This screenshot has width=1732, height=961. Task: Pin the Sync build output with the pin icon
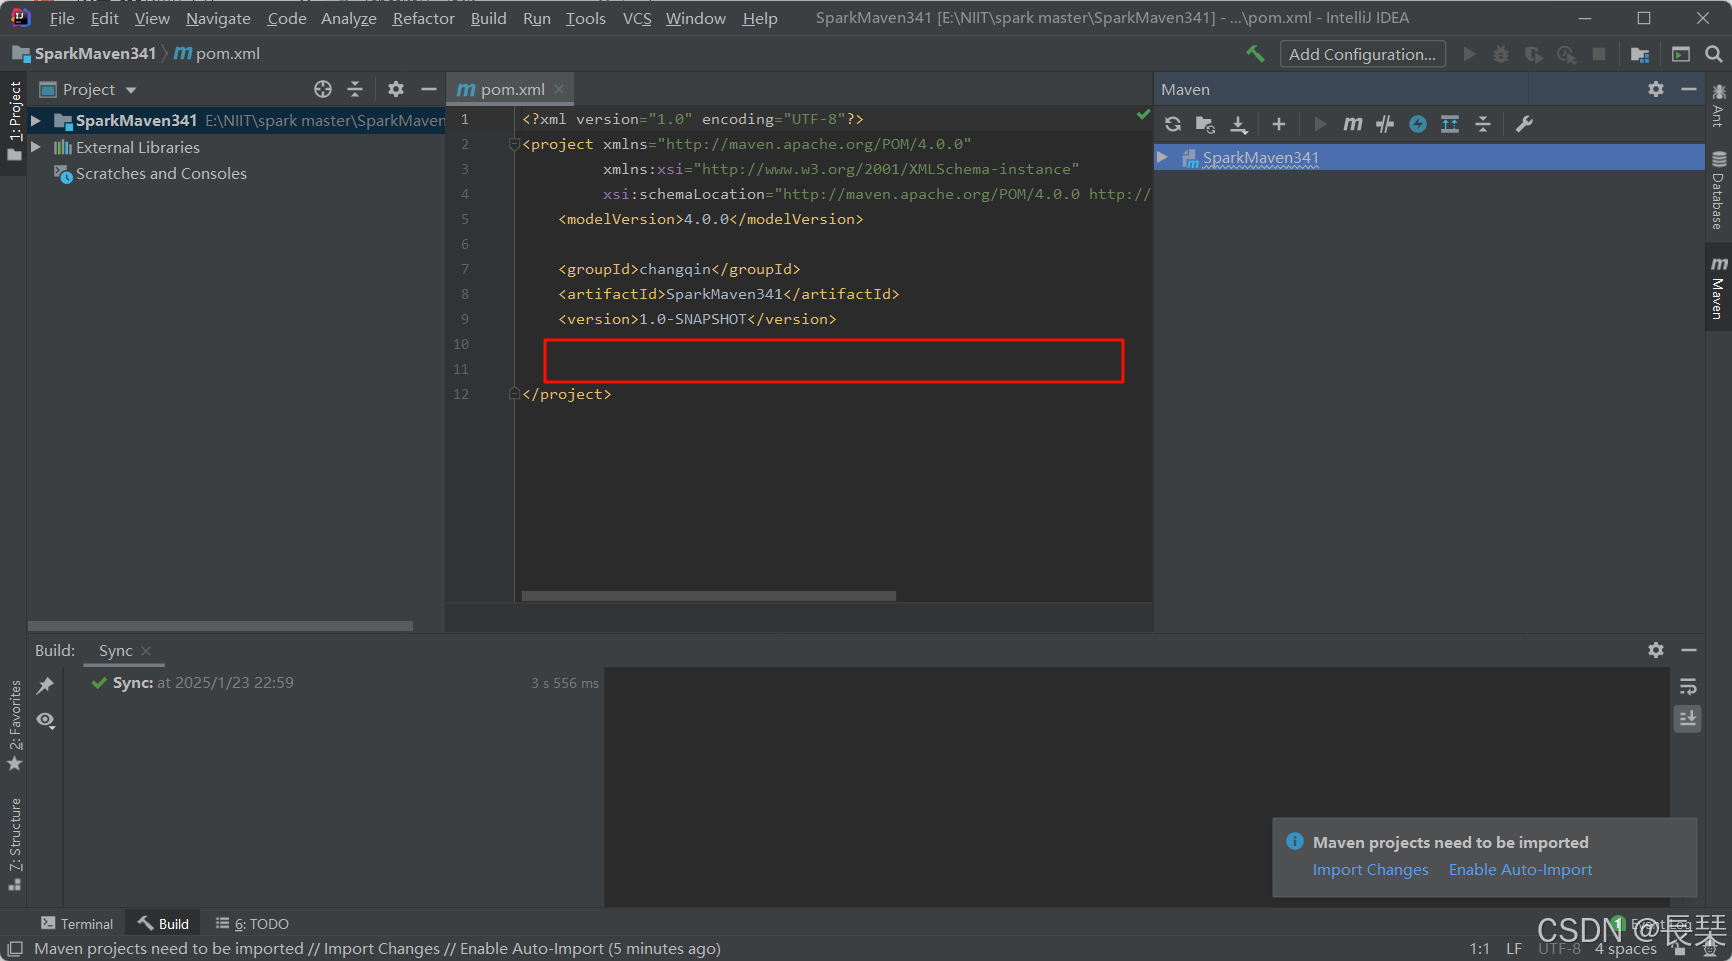coord(45,685)
